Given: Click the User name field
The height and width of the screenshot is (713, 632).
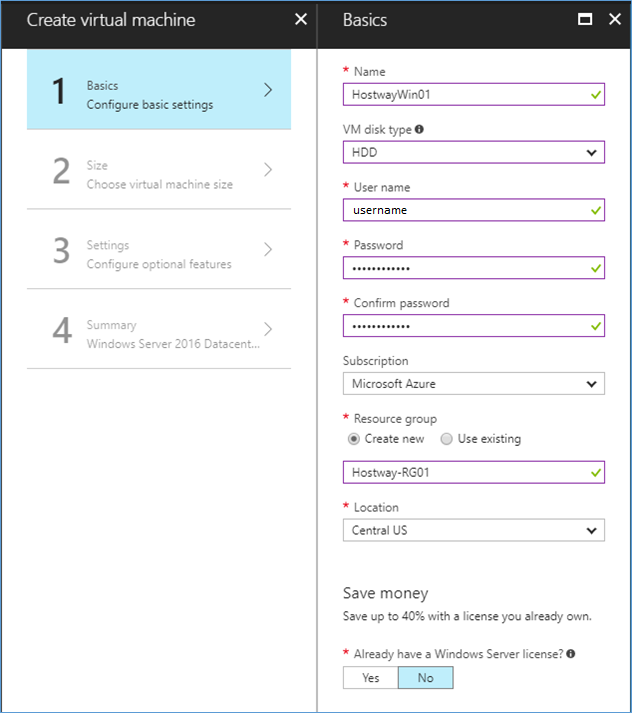Looking at the screenshot, I should pyautogui.click(x=474, y=210).
